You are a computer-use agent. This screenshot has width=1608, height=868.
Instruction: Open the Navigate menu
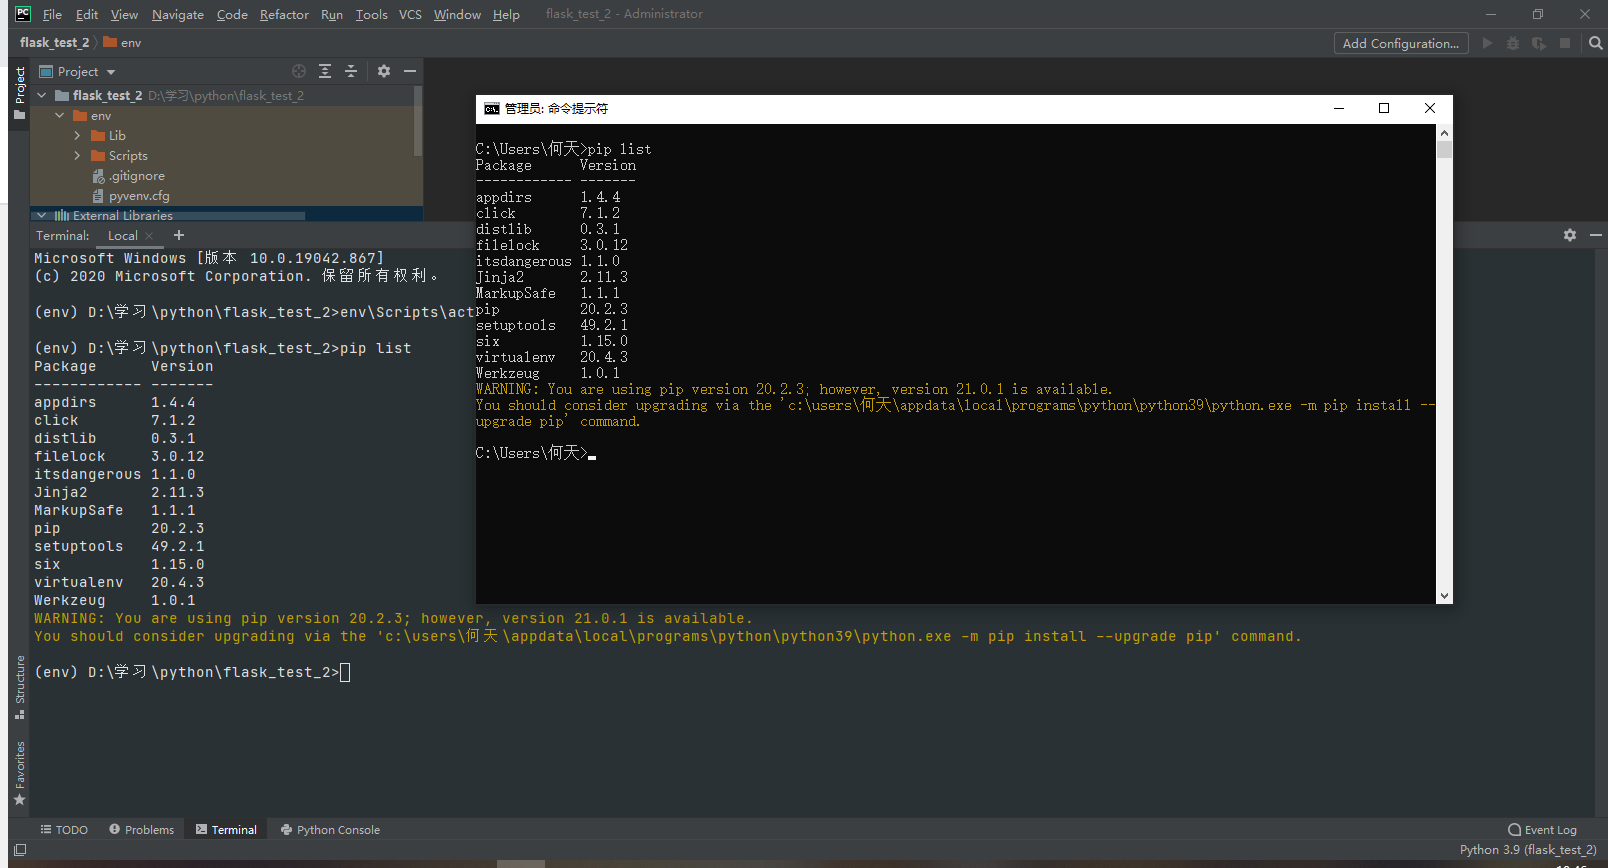point(178,14)
